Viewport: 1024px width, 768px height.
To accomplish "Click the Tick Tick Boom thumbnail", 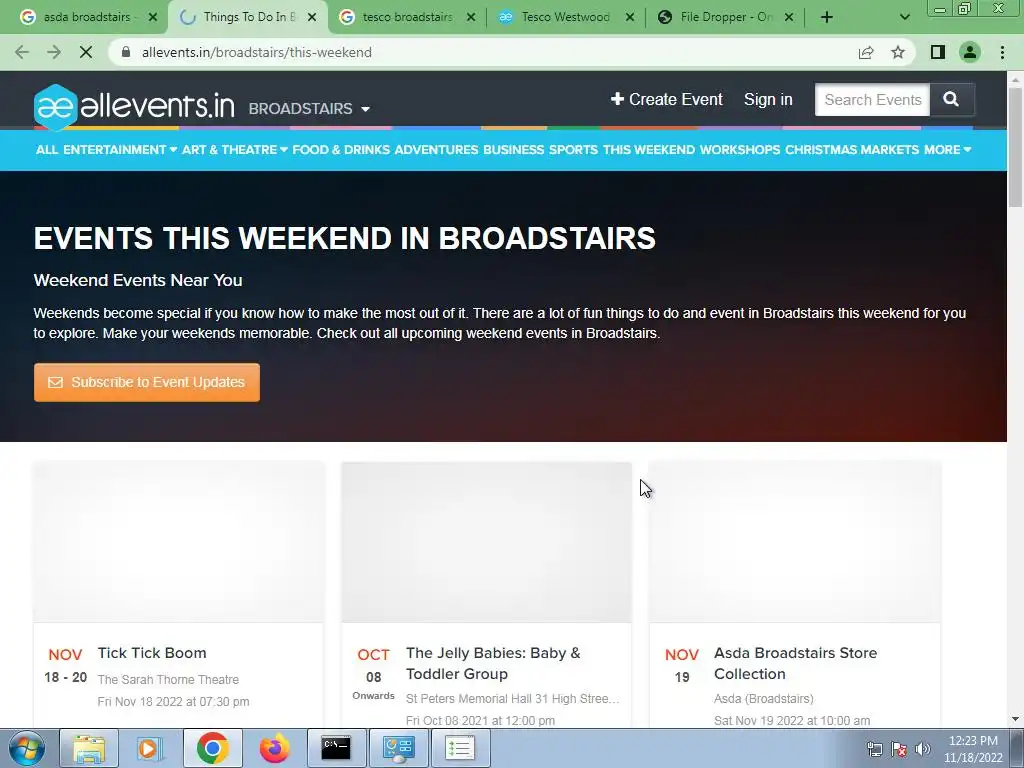I will click(179, 542).
